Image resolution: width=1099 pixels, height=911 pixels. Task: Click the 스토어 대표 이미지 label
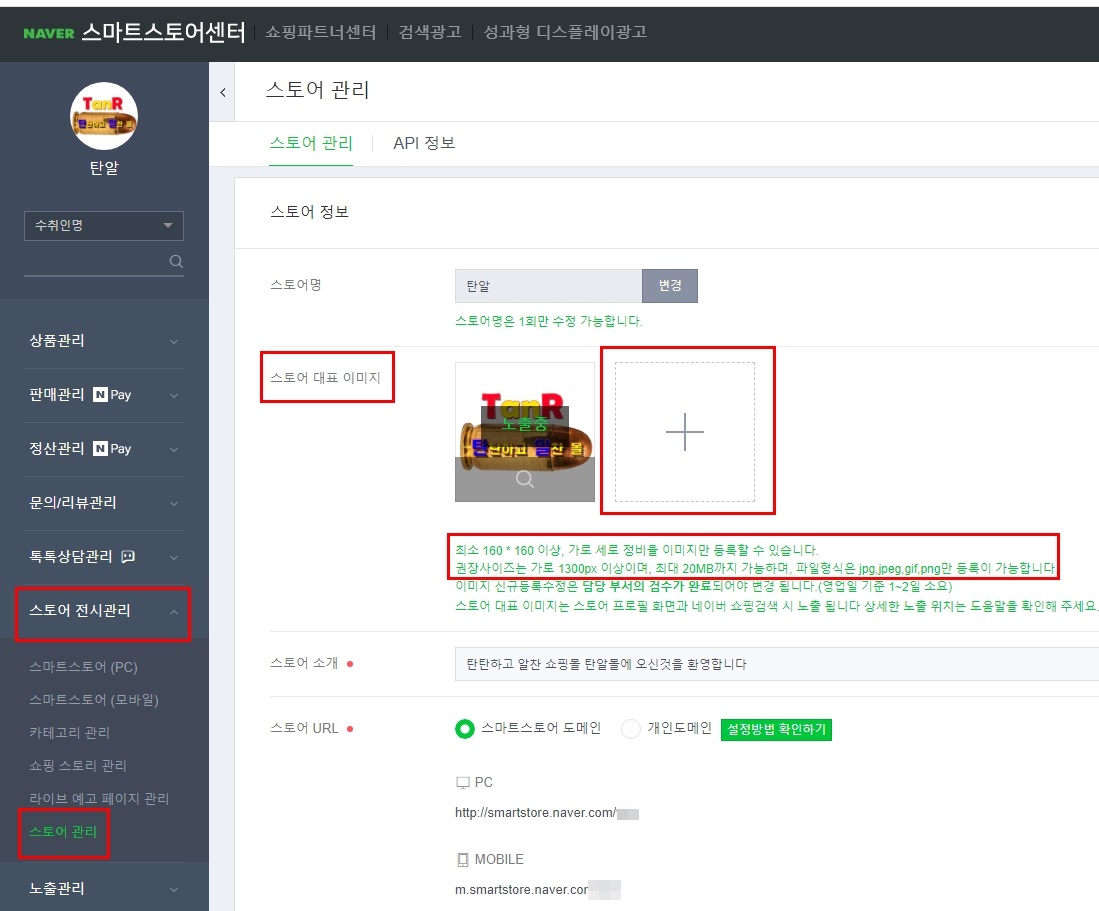(325, 378)
